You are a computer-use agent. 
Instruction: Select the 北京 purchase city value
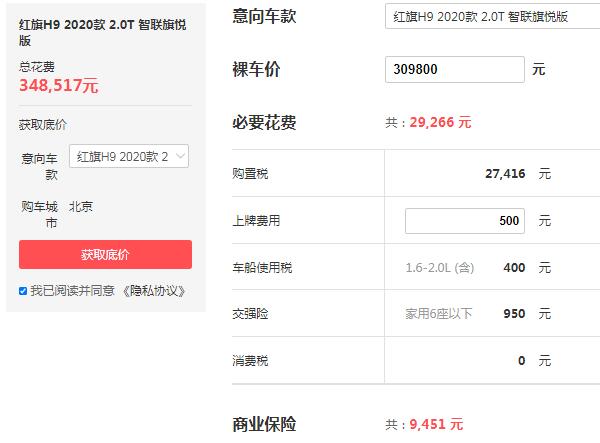(x=81, y=207)
